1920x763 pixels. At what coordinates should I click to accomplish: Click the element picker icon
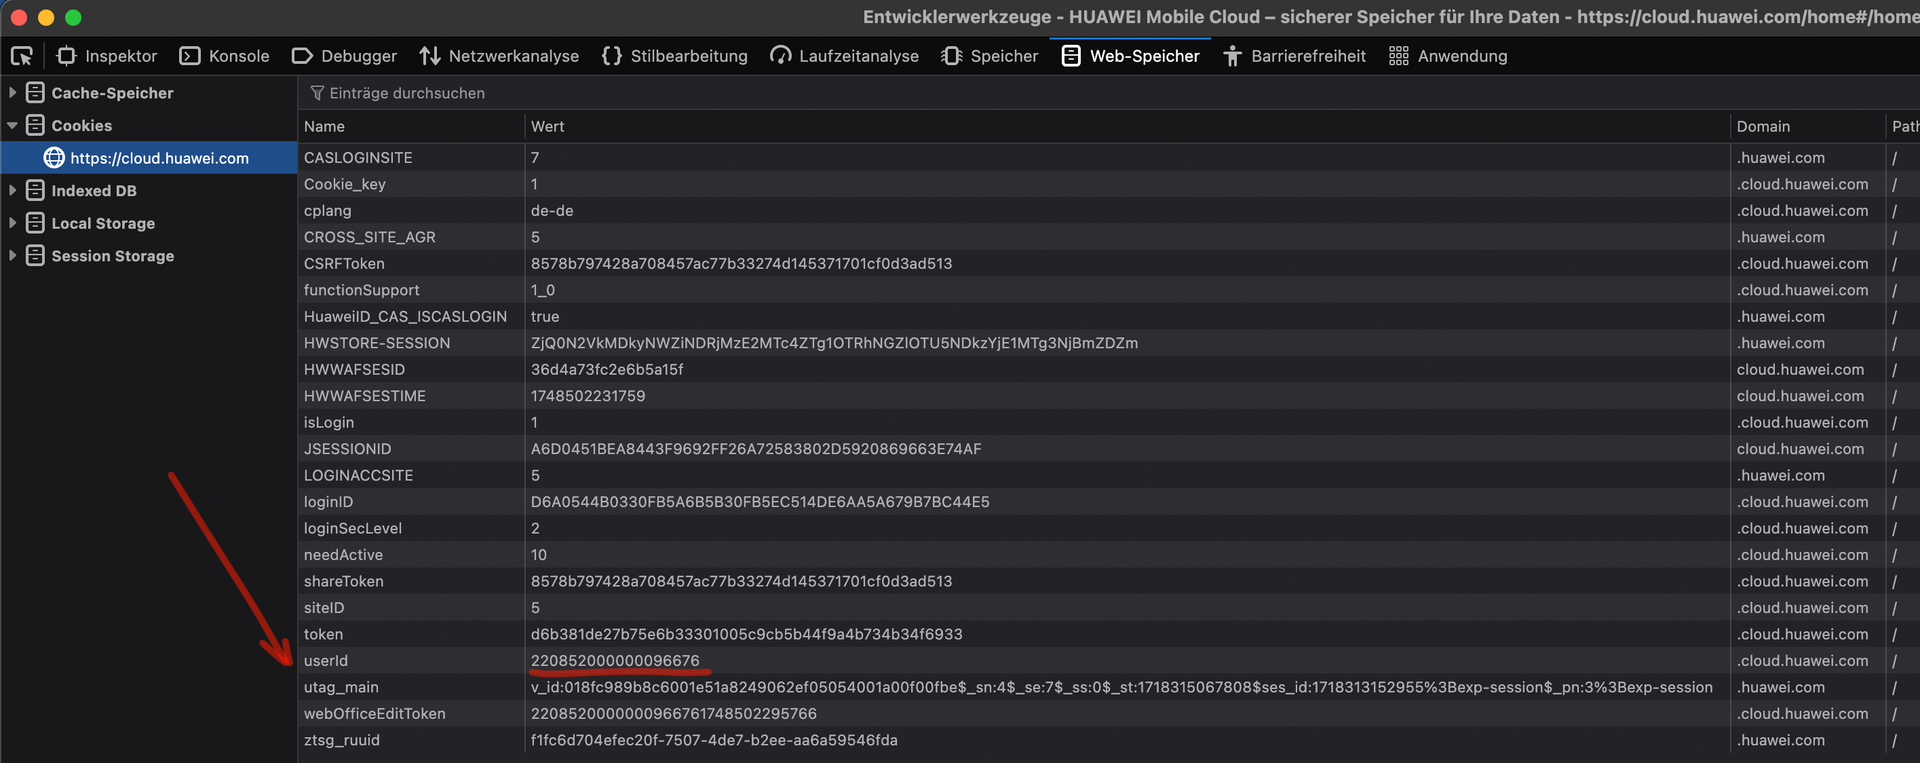click(22, 56)
